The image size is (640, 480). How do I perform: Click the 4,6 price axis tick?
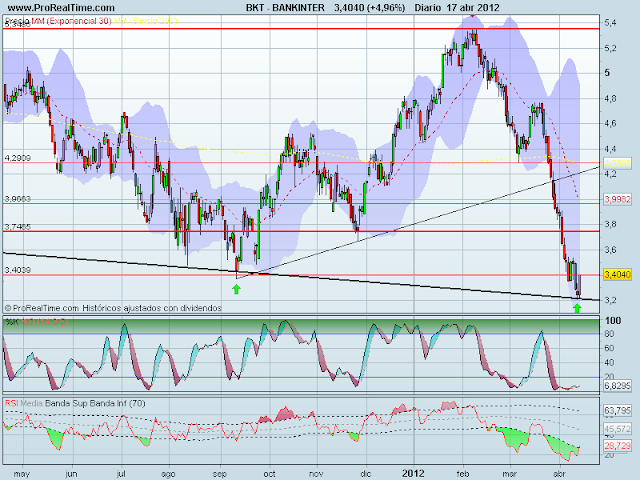point(610,123)
